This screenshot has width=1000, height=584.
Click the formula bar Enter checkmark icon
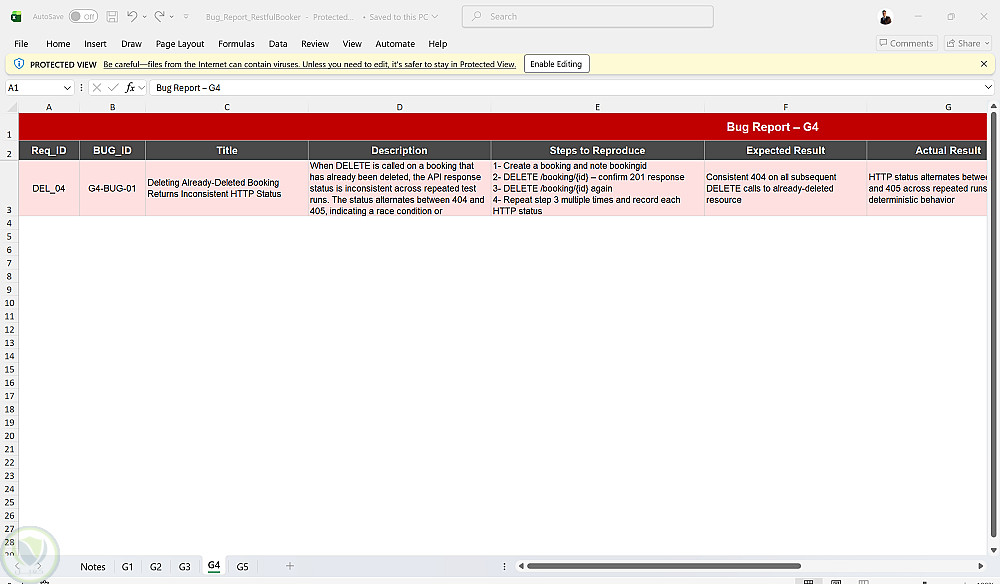pyautogui.click(x=113, y=87)
